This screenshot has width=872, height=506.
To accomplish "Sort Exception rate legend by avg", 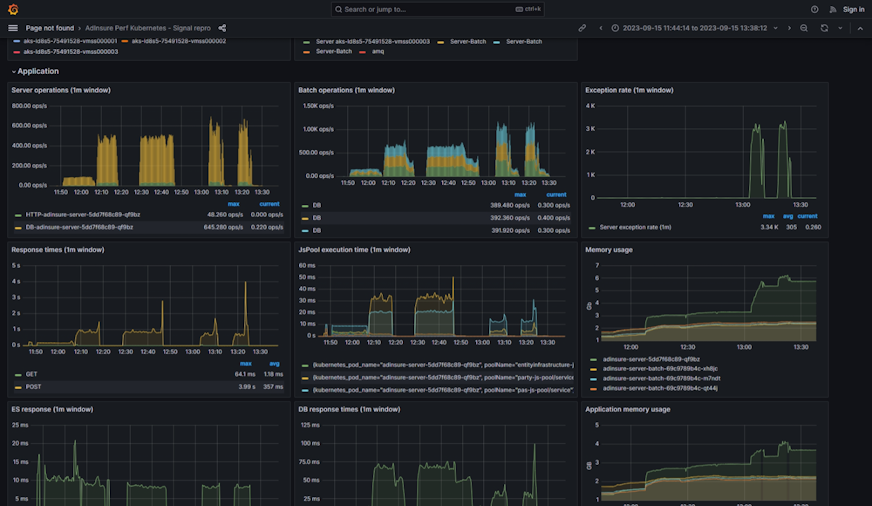I will [x=787, y=216].
